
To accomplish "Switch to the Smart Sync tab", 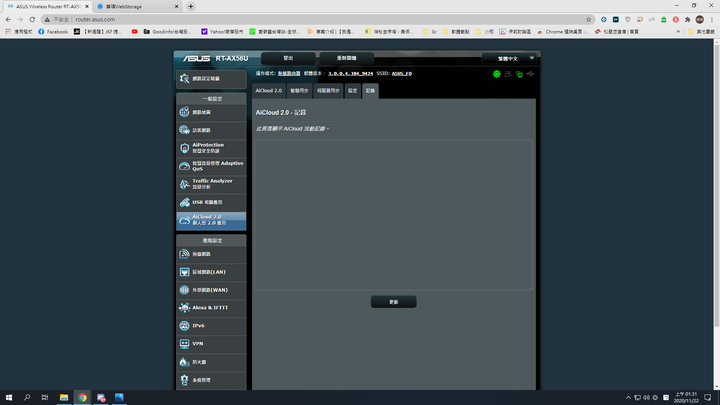I will [x=299, y=91].
